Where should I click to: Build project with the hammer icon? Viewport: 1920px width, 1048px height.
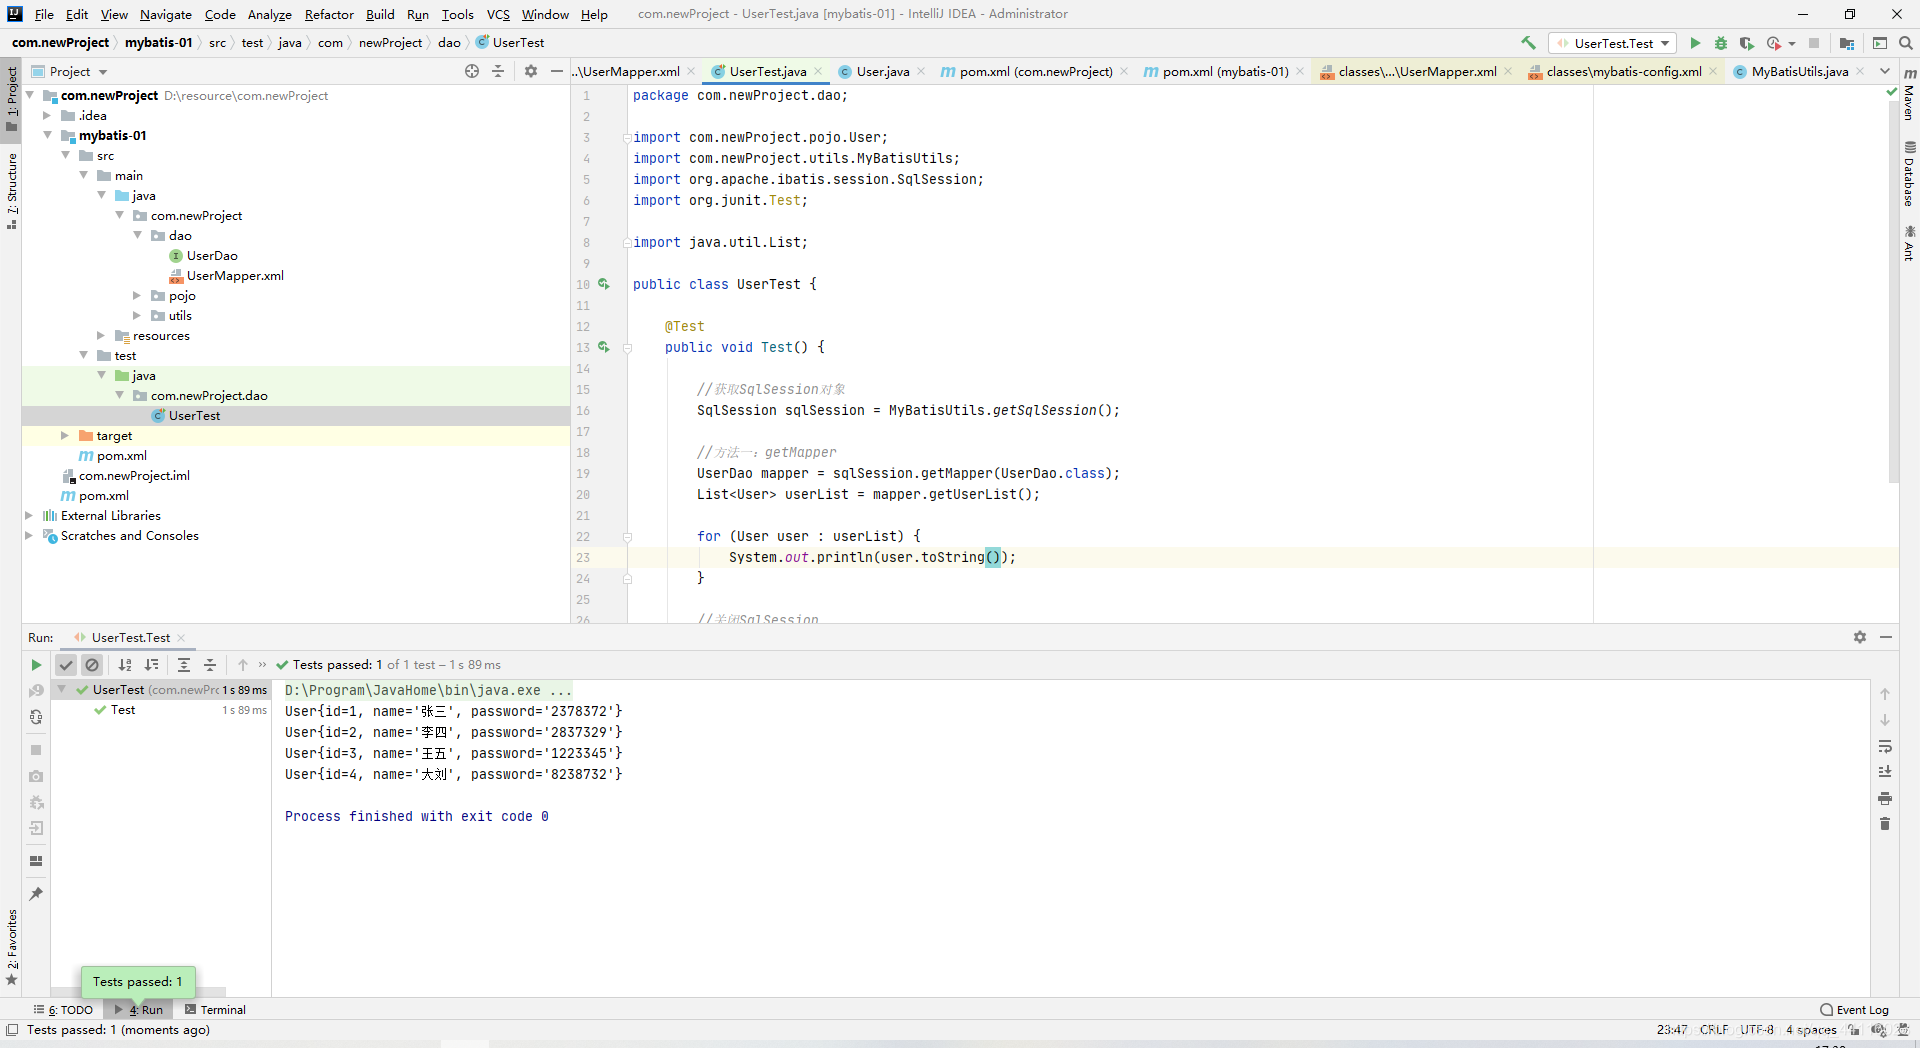[x=1528, y=43]
